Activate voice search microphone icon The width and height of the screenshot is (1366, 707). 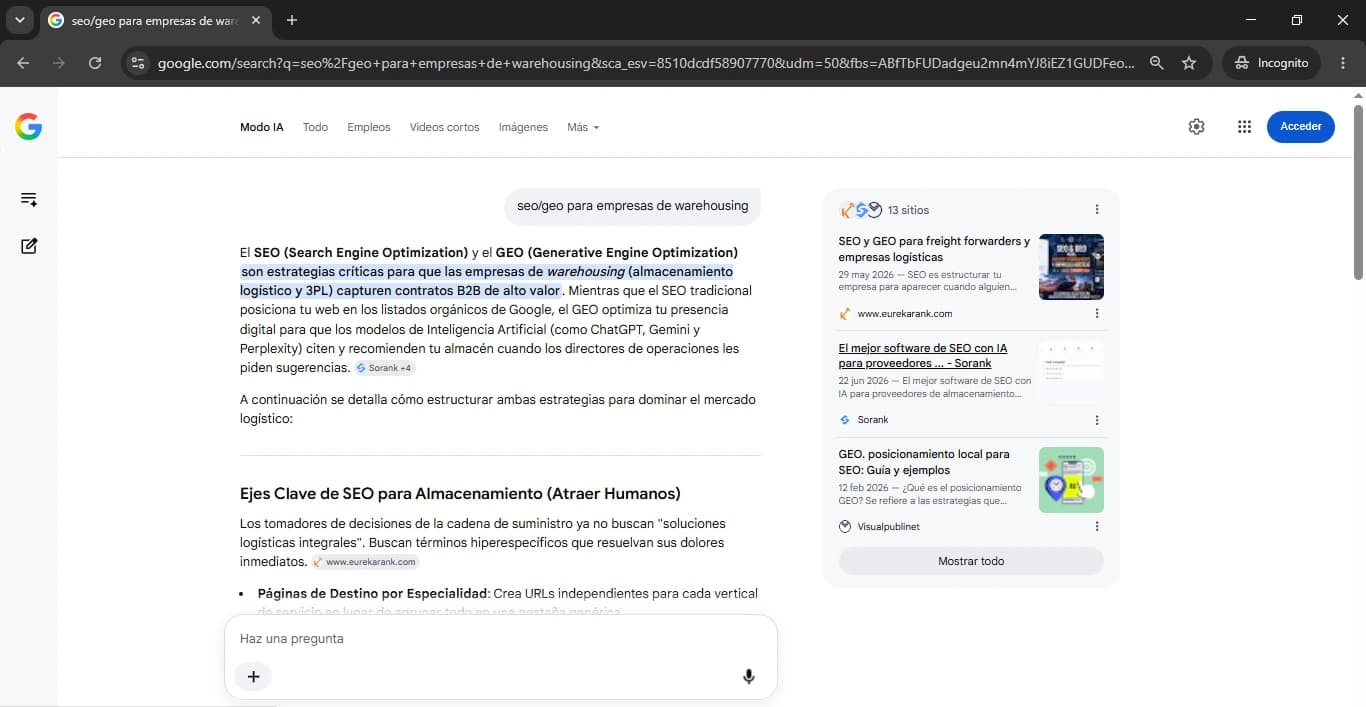pyautogui.click(x=748, y=677)
